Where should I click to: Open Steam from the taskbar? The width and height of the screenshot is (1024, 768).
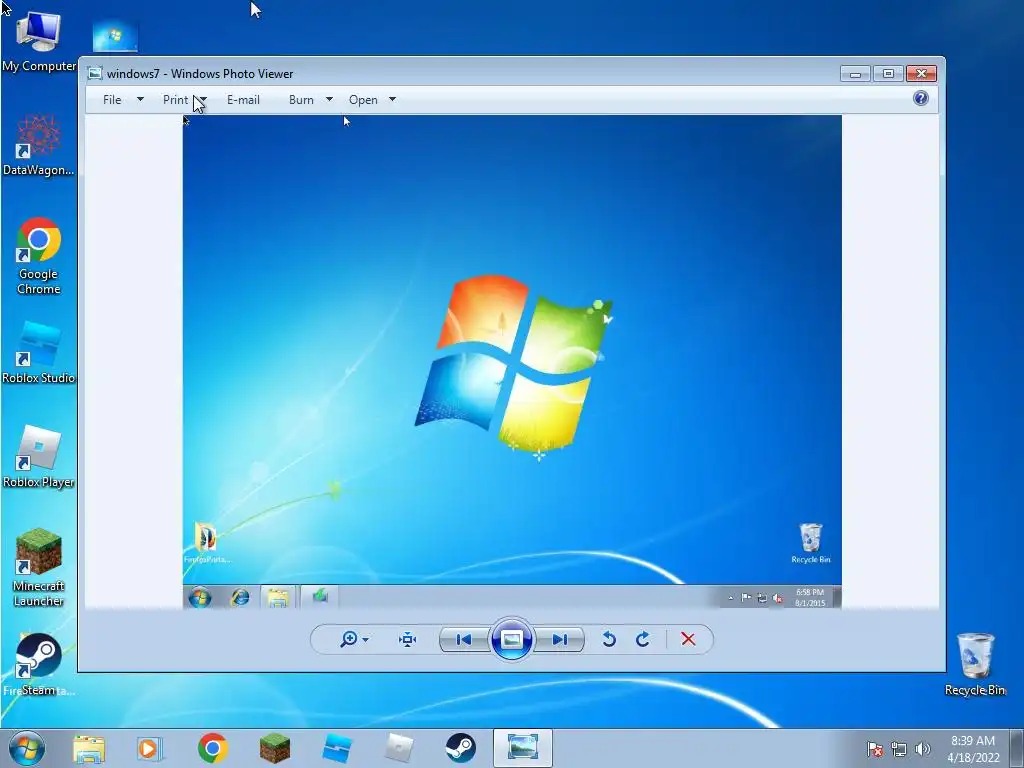[460, 748]
